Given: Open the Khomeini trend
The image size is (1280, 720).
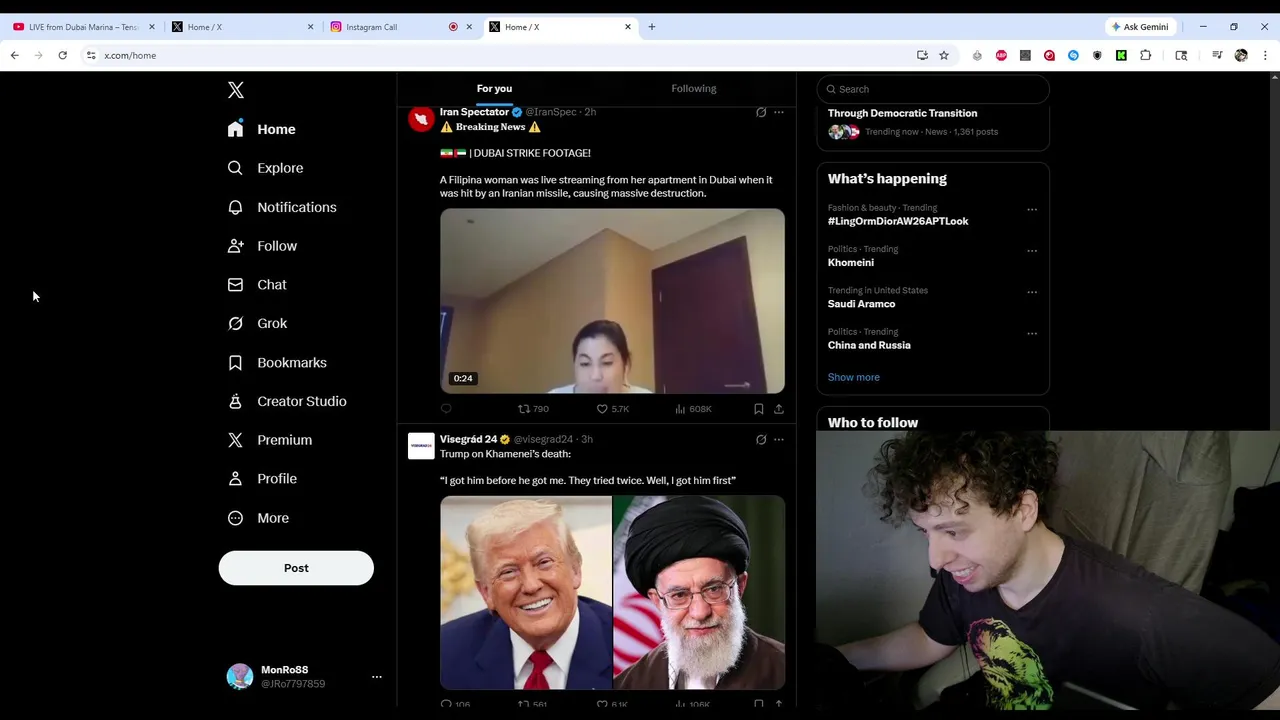Looking at the screenshot, I should [851, 262].
